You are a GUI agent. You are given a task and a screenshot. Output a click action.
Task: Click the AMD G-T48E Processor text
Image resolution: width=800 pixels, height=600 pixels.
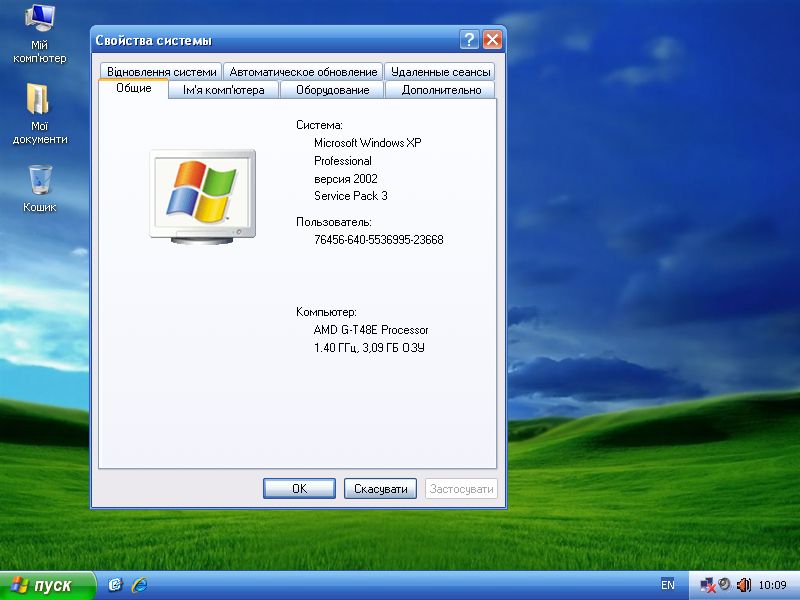tap(371, 330)
